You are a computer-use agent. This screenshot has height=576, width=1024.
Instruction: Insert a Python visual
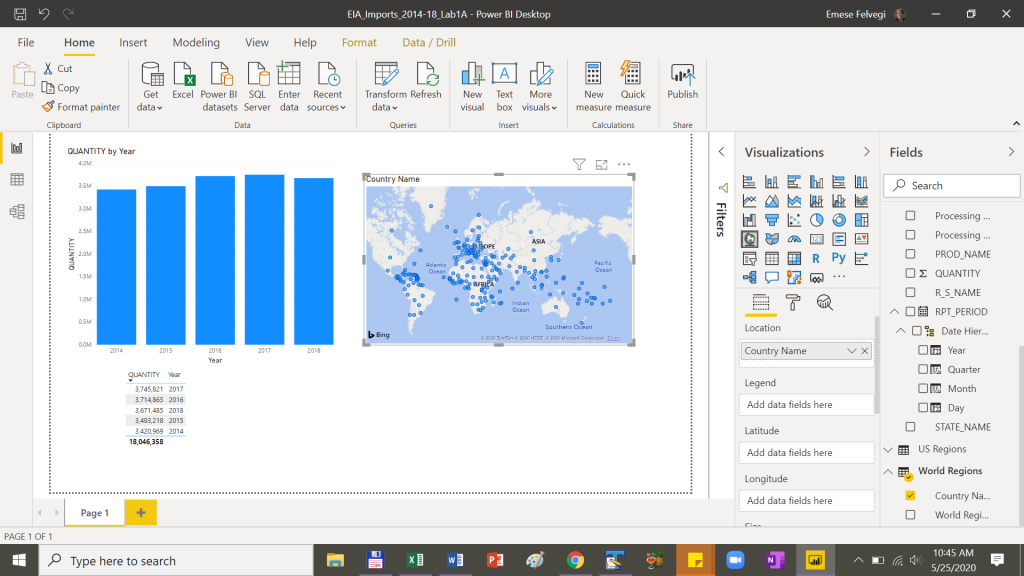pos(839,258)
